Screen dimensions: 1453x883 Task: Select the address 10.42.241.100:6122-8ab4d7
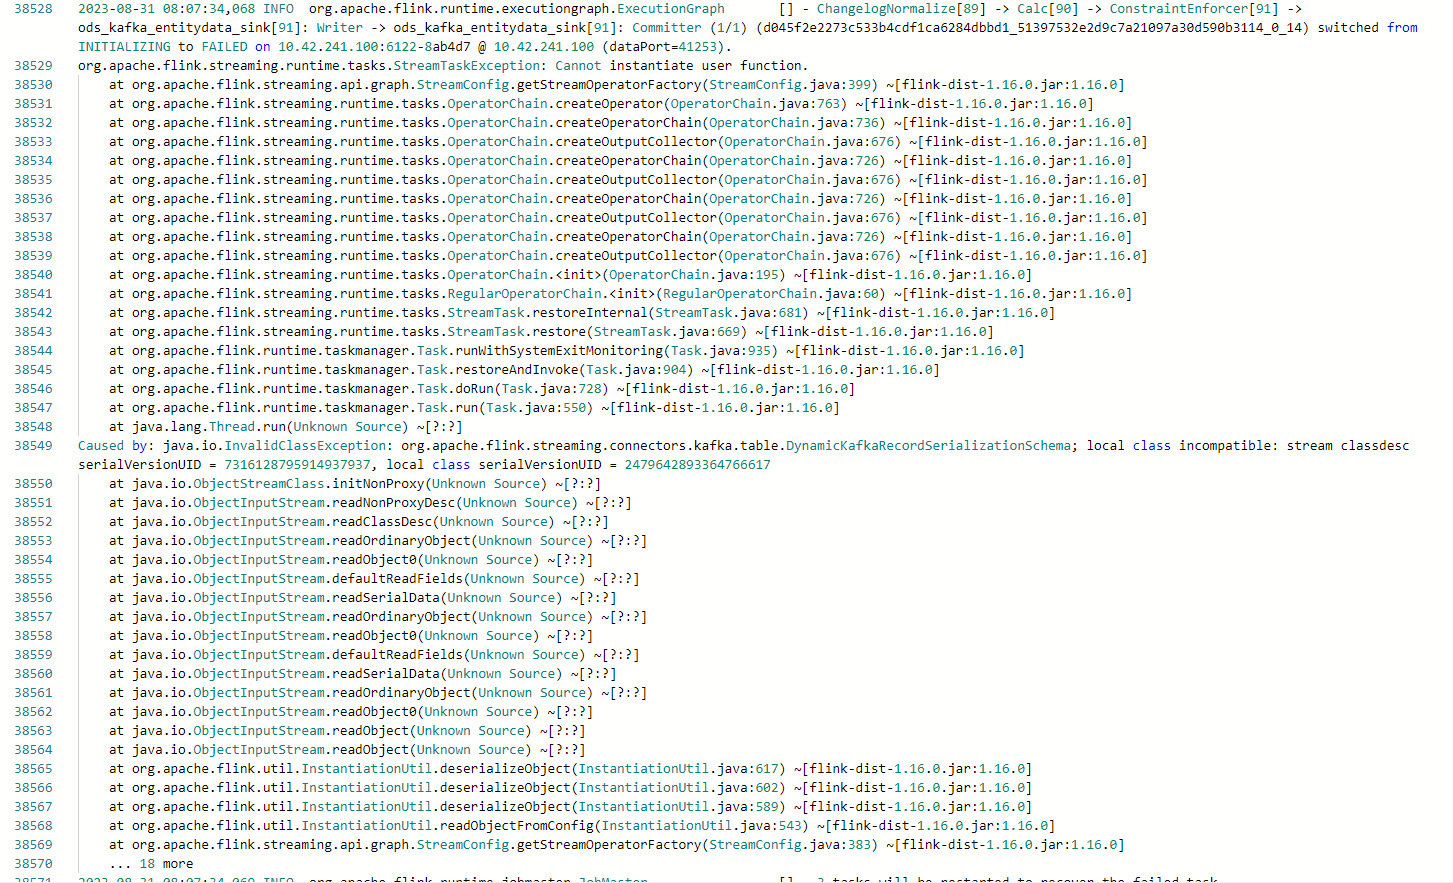374,47
